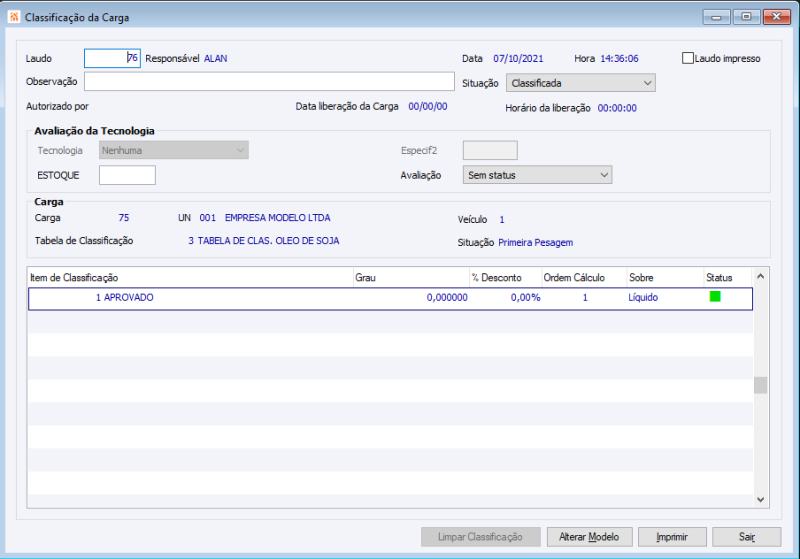Click the Ordem Cálculo column header
The height and width of the screenshot is (559, 800).
[584, 277]
